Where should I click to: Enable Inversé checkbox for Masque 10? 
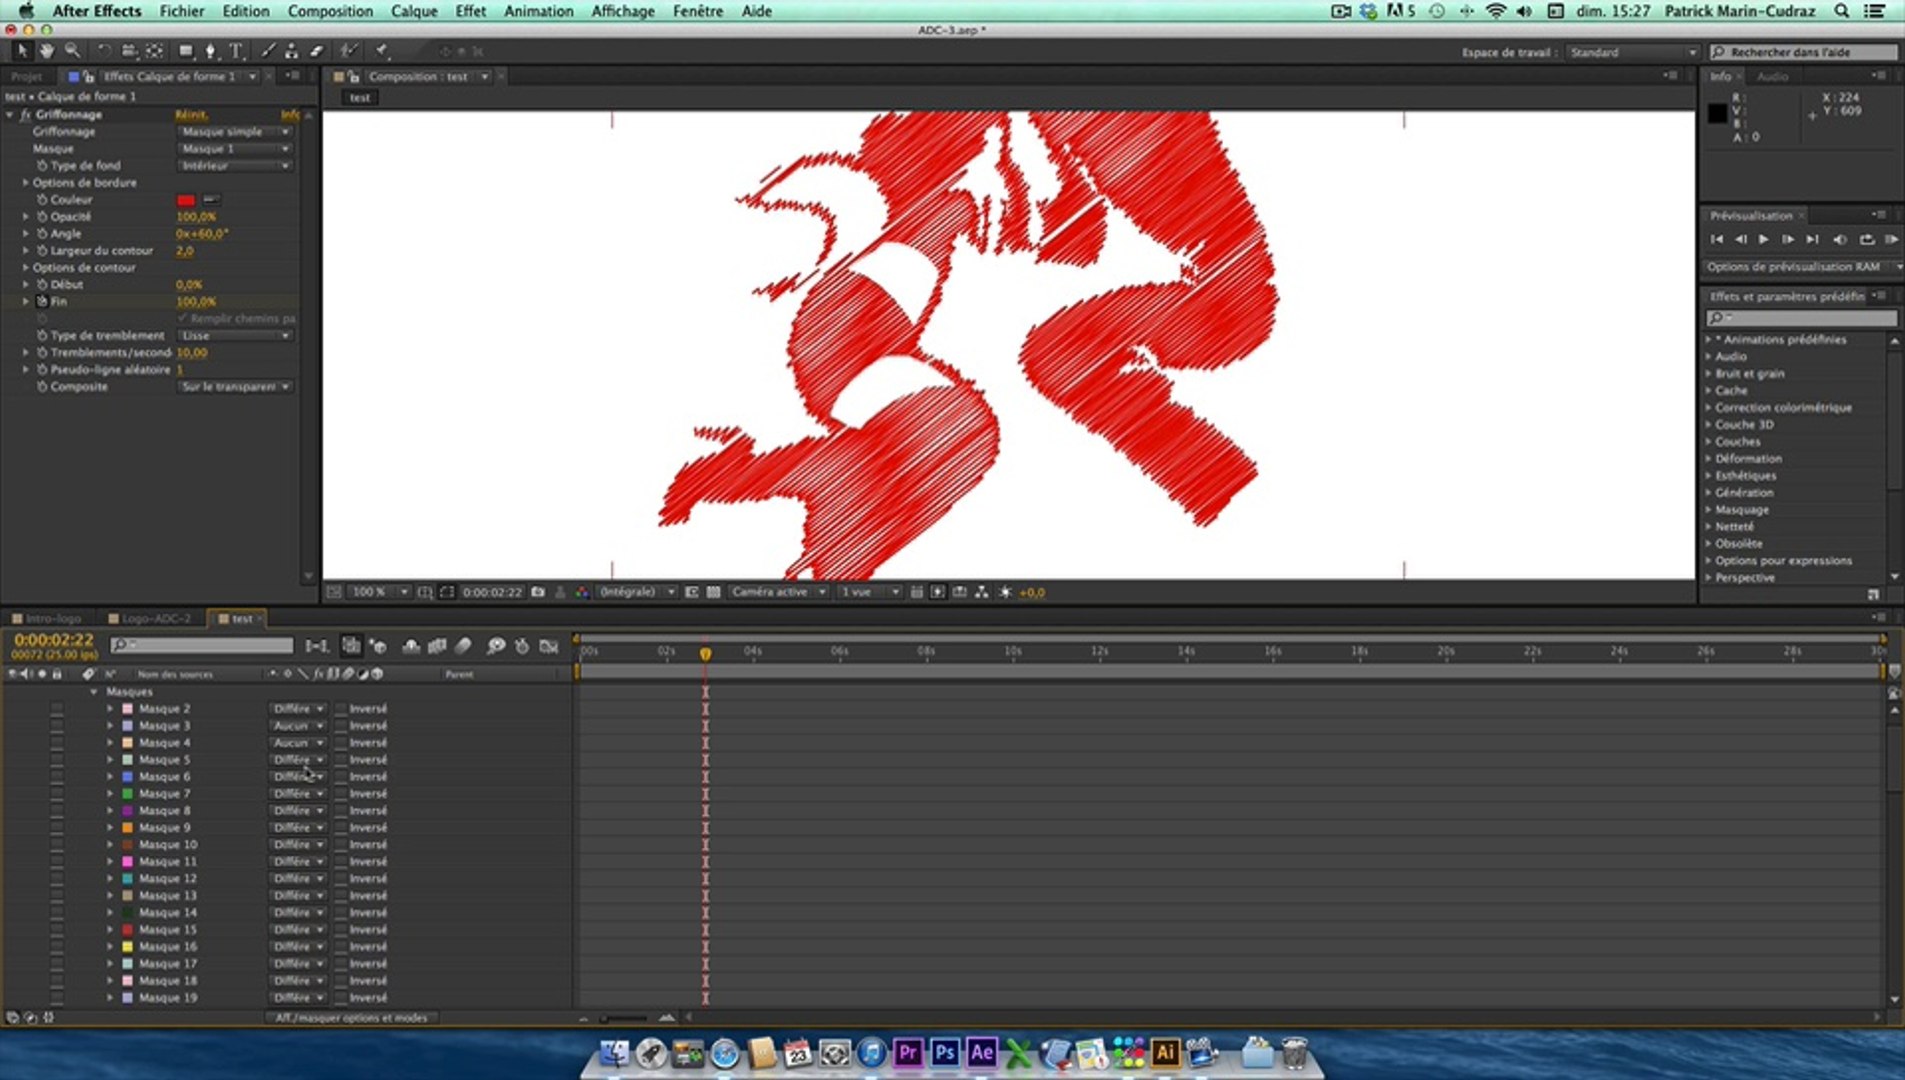(x=341, y=845)
